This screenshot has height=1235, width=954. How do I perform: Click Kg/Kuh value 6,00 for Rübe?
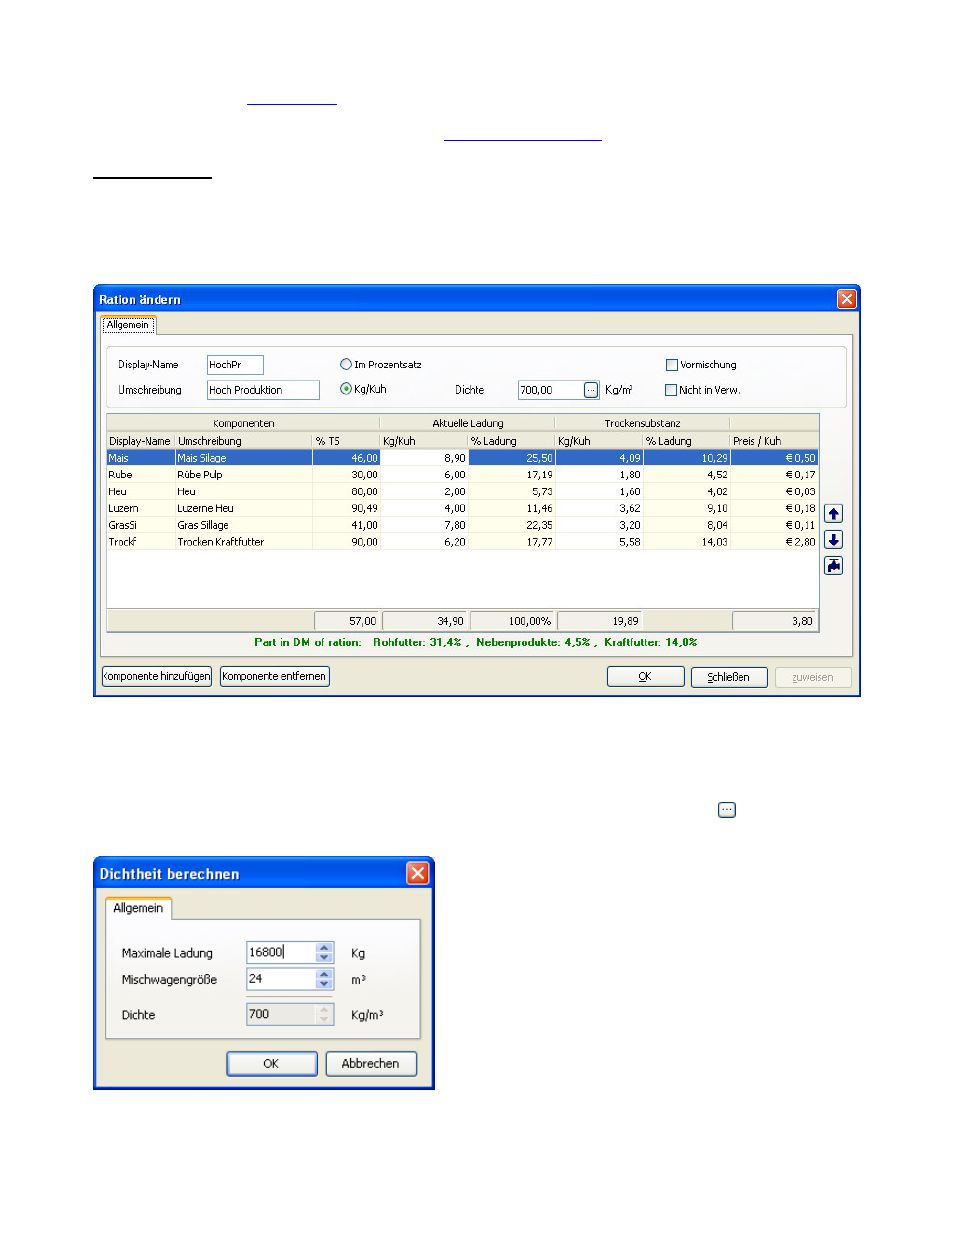click(x=424, y=475)
